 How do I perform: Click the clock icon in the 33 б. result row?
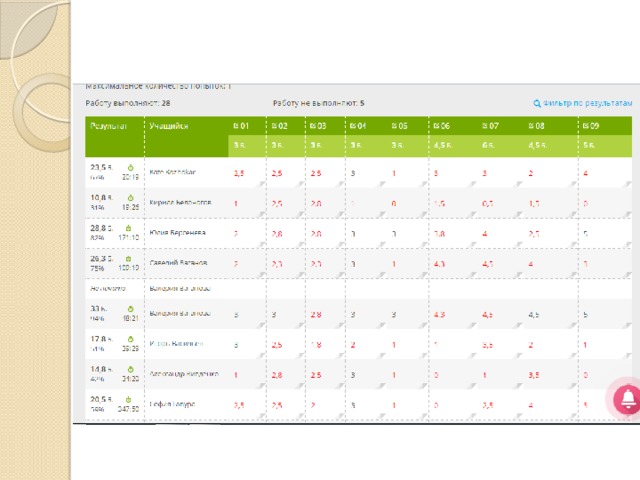click(x=131, y=309)
